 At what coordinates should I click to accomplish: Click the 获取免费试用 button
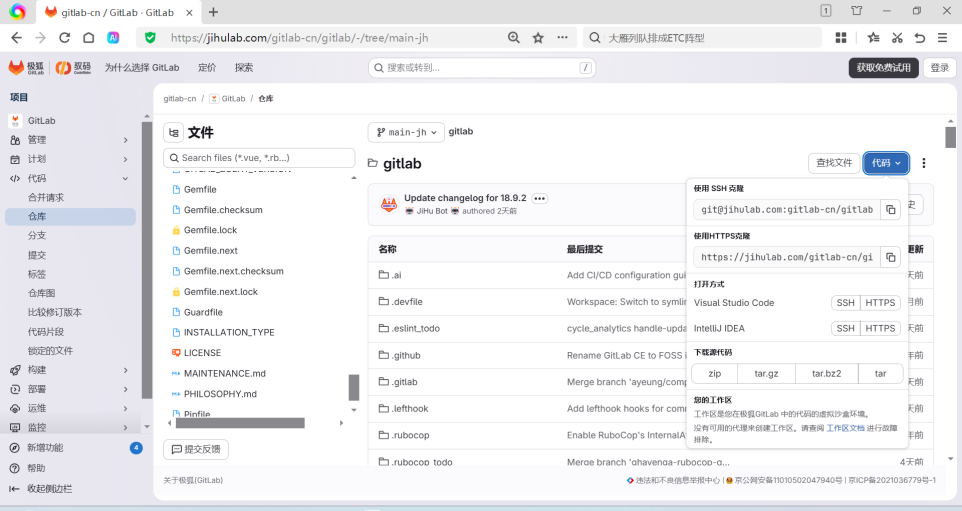[x=883, y=67]
